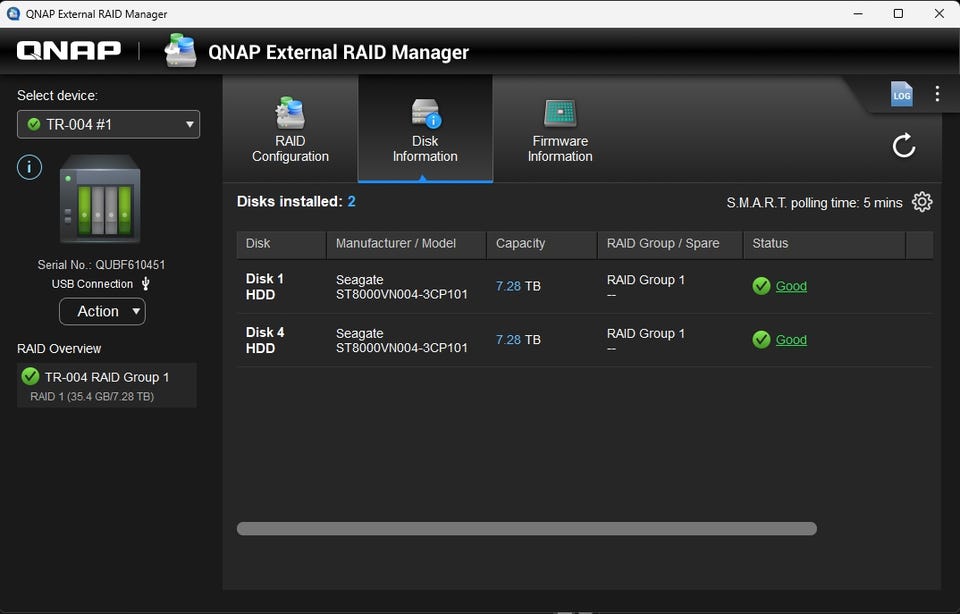Click Disk 1 capacity 7.28 TB value
Image resolution: width=960 pixels, height=614 pixels.
pyautogui.click(x=518, y=286)
